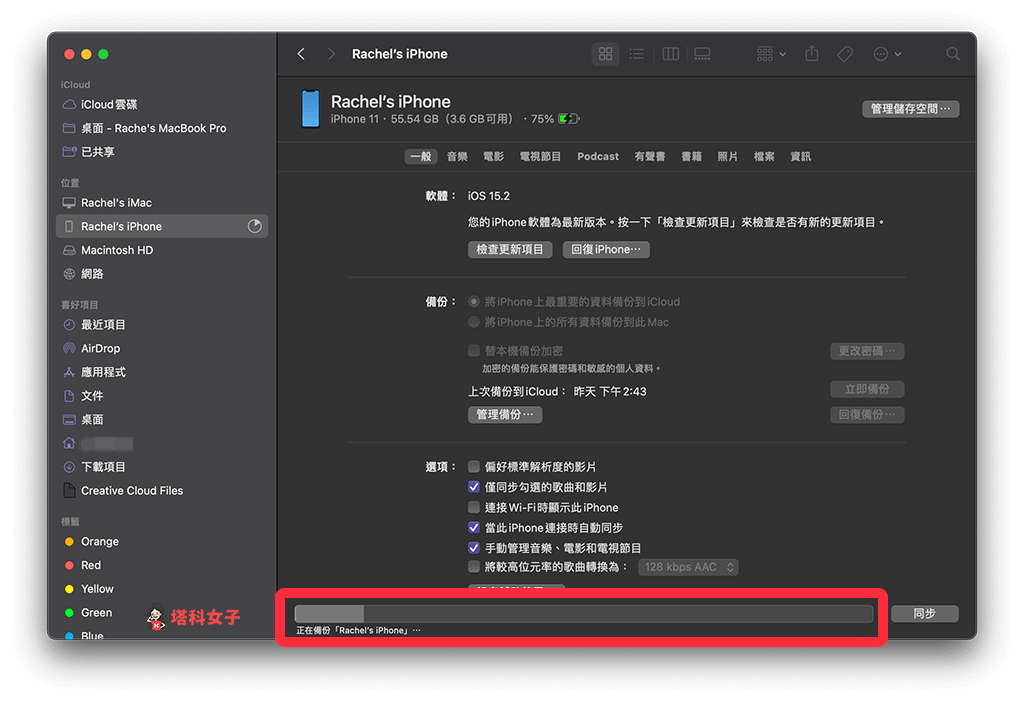Click sync progress icon beside Rachel's iPhone

pyautogui.click(x=255, y=226)
